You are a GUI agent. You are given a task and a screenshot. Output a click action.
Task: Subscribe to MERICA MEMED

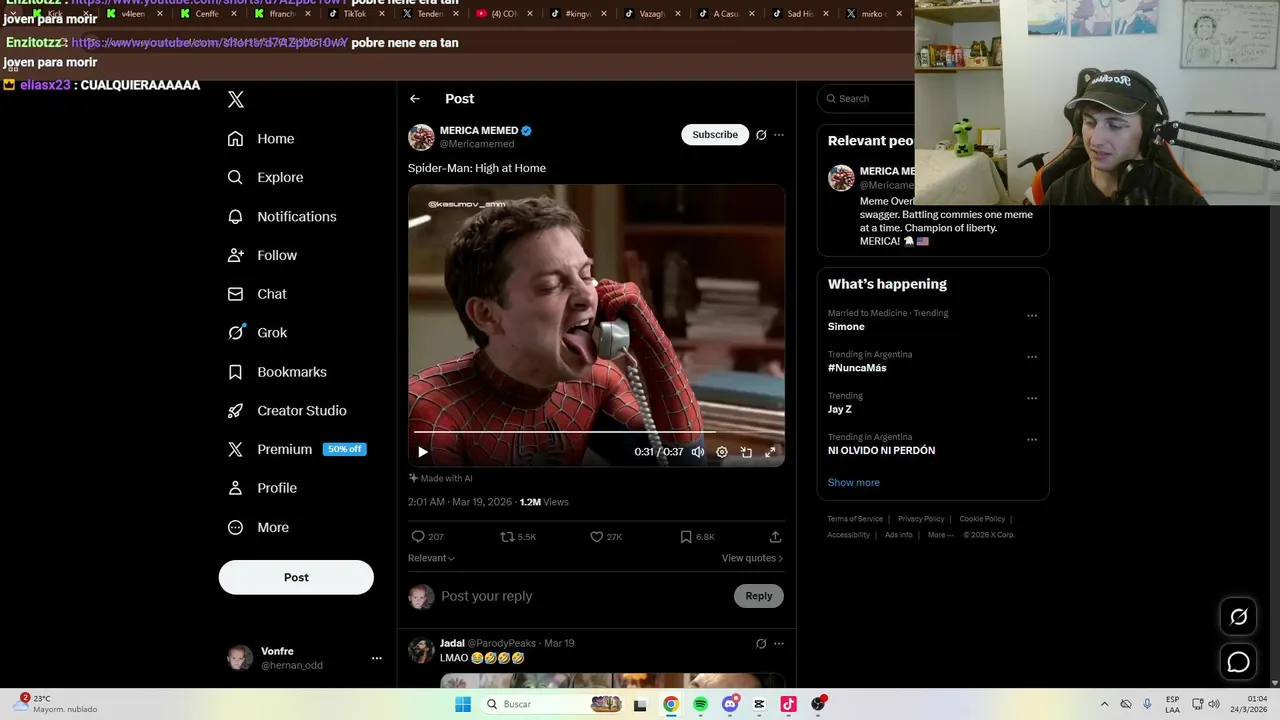point(715,135)
